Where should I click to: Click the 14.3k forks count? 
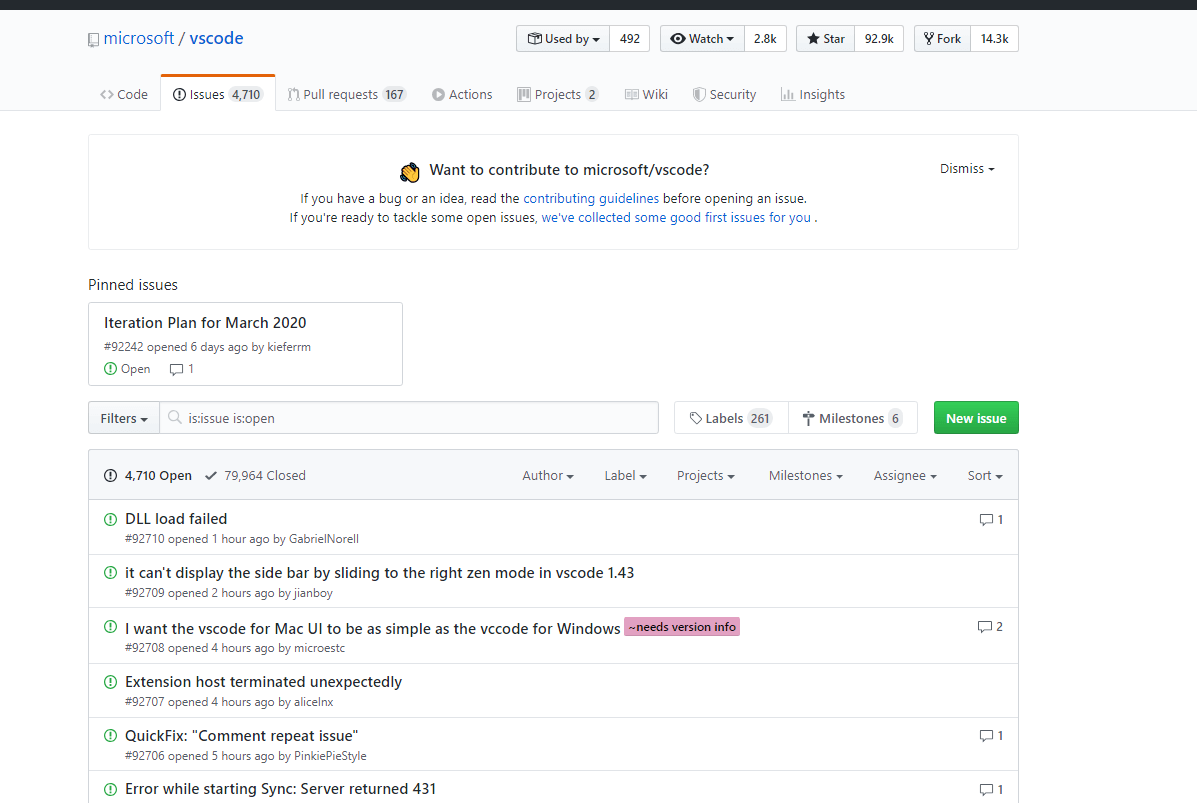(995, 39)
